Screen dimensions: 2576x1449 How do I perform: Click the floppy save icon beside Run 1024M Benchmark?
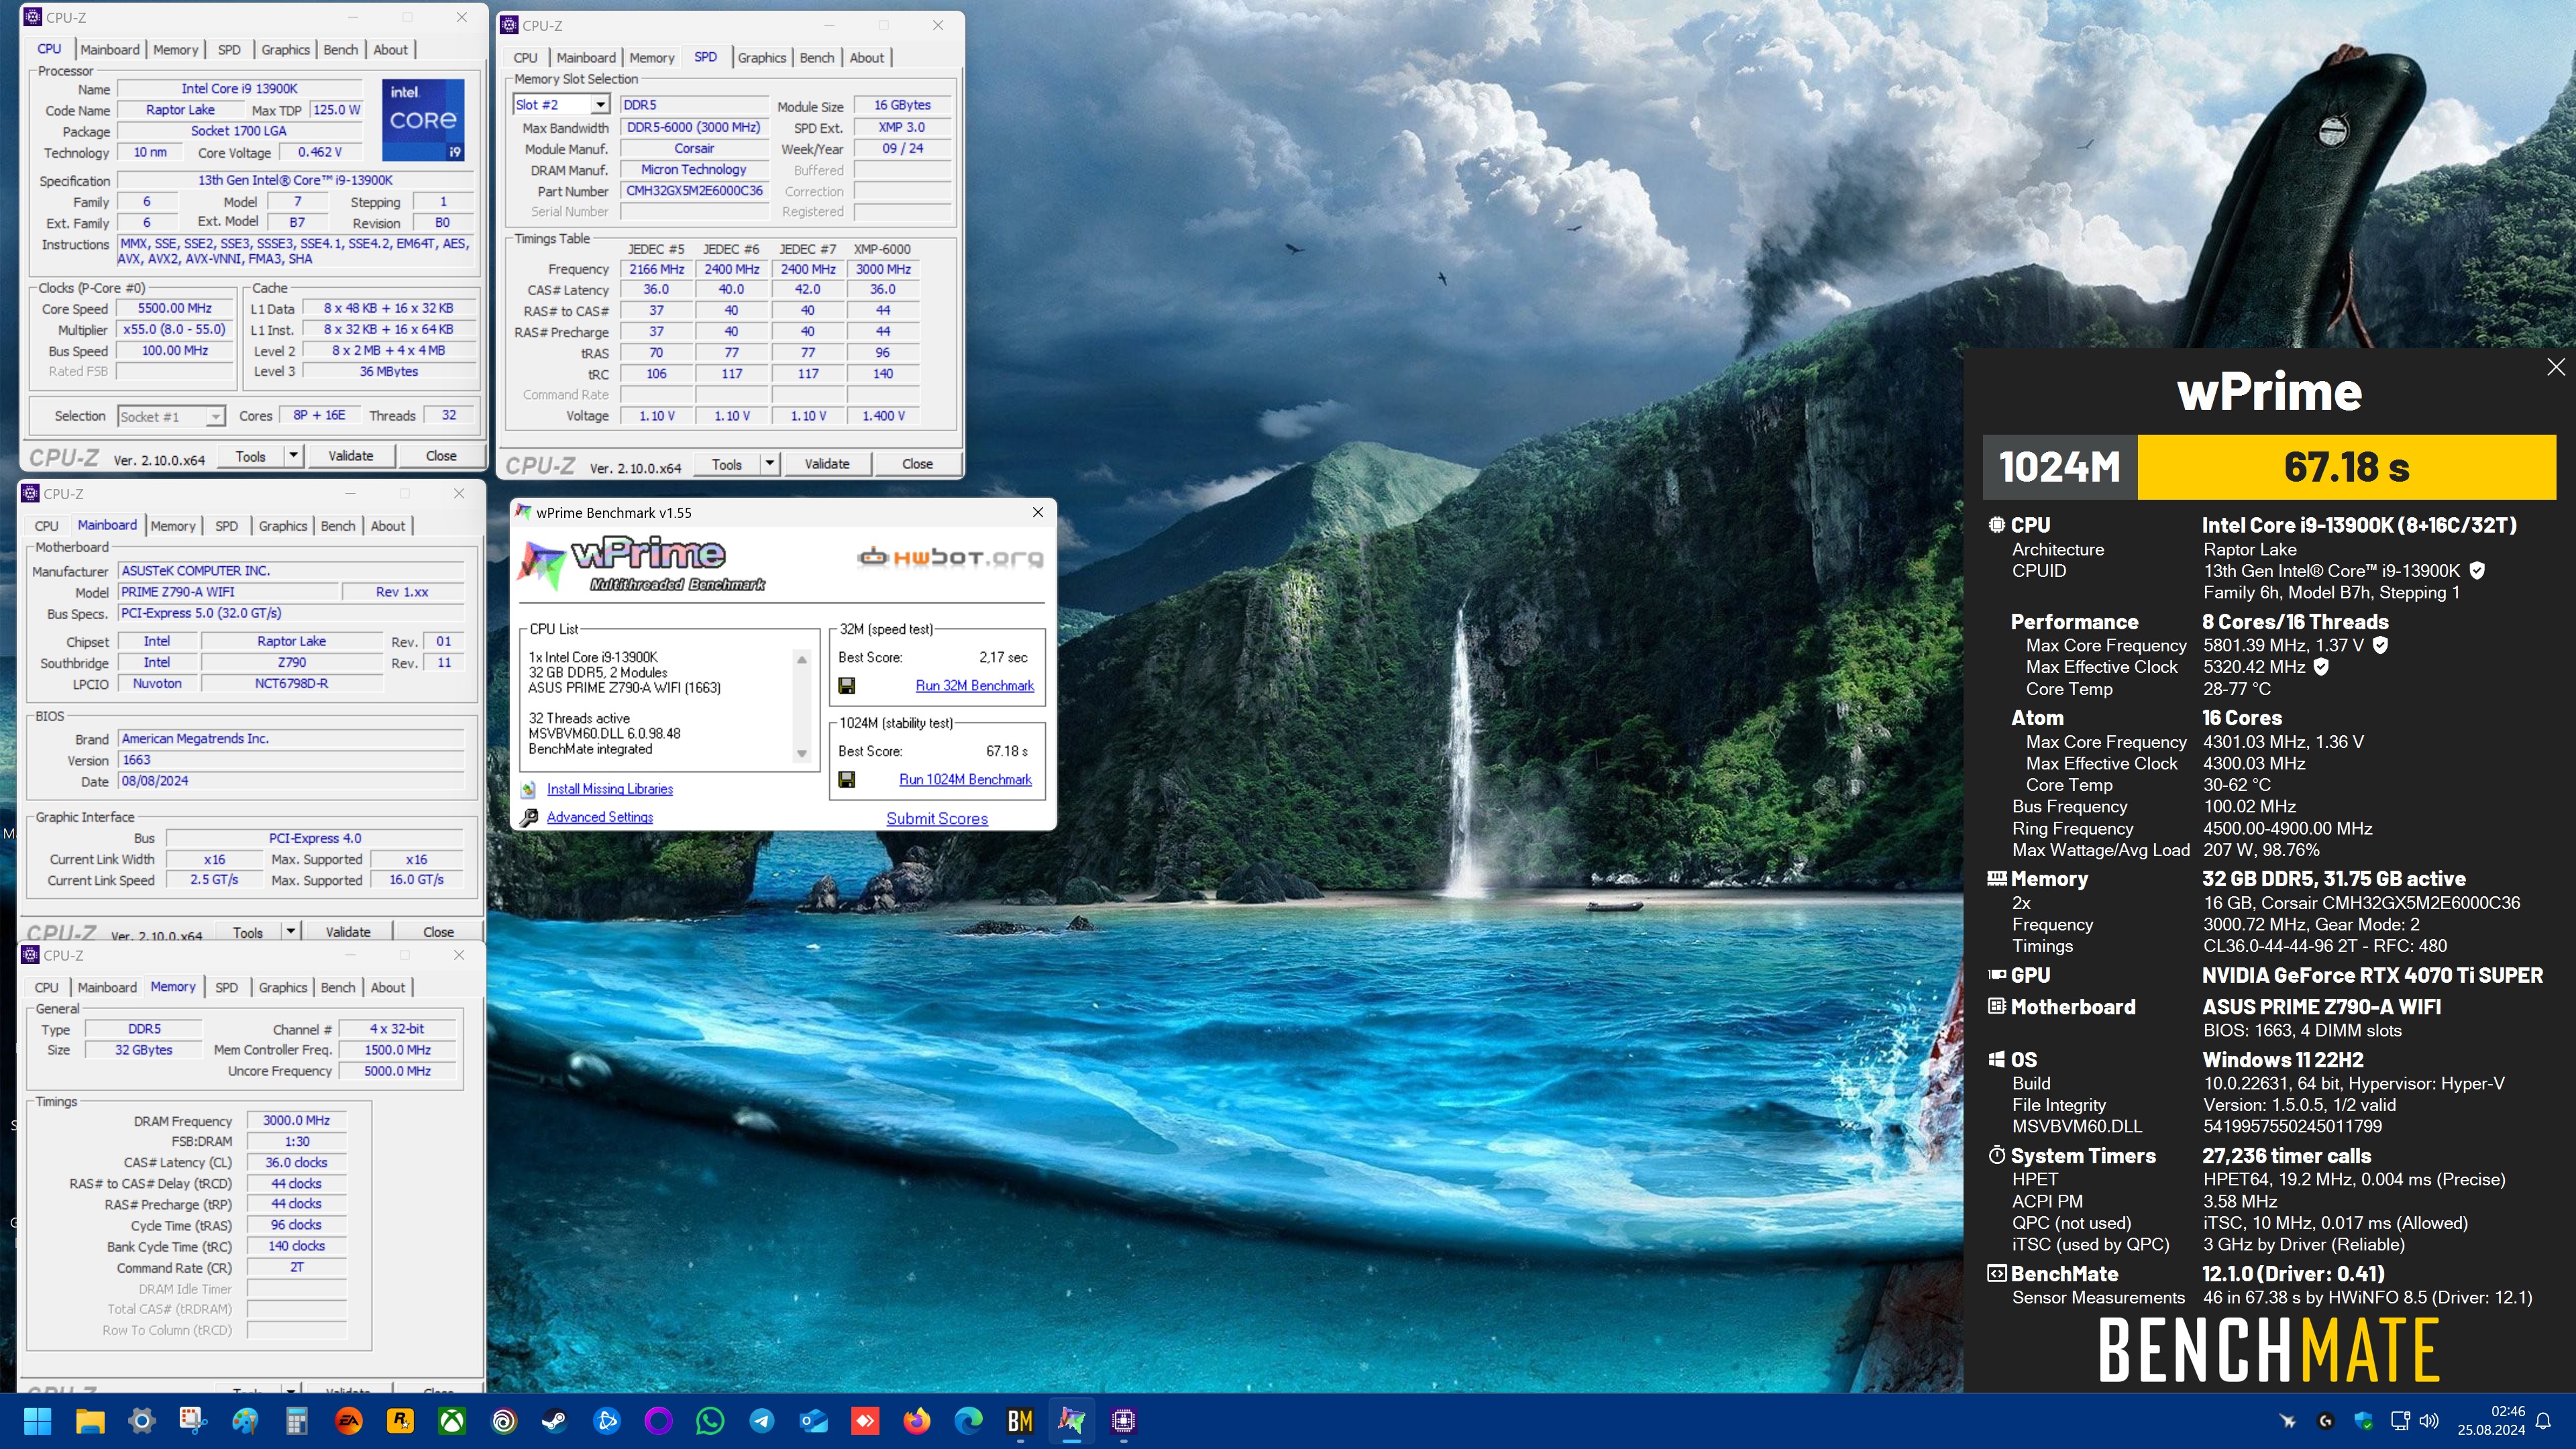(846, 779)
